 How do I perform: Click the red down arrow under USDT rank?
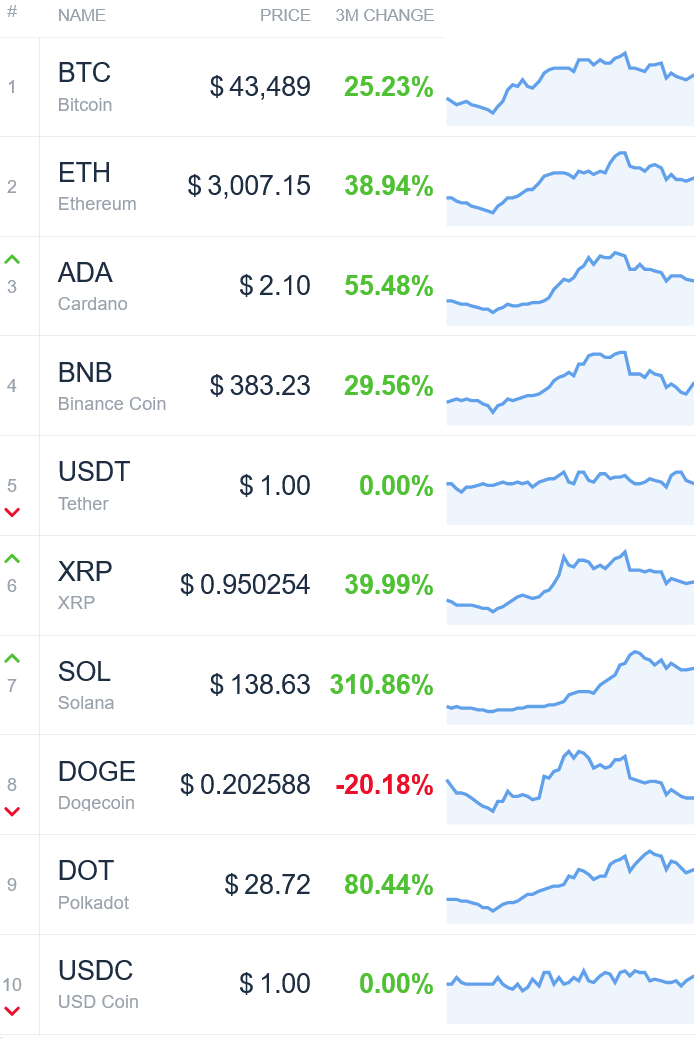[12, 512]
